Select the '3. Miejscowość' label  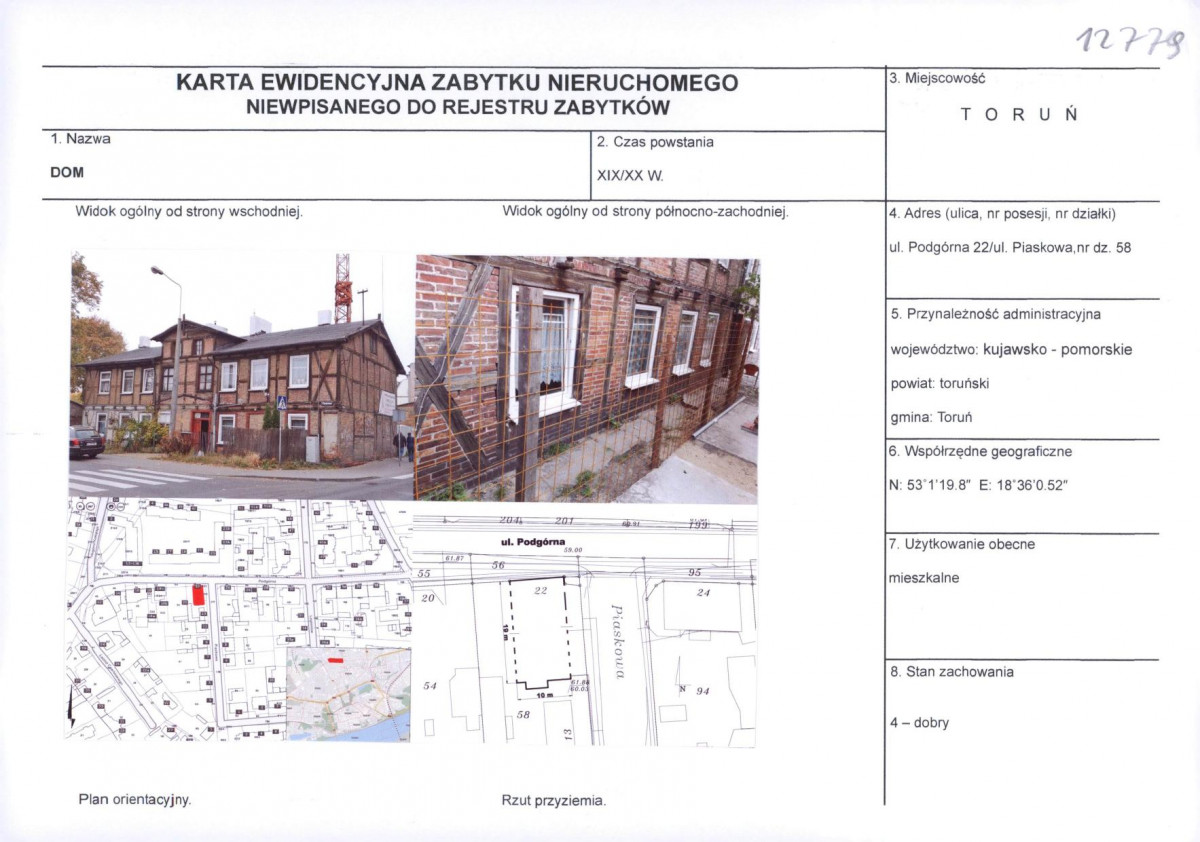937,78
